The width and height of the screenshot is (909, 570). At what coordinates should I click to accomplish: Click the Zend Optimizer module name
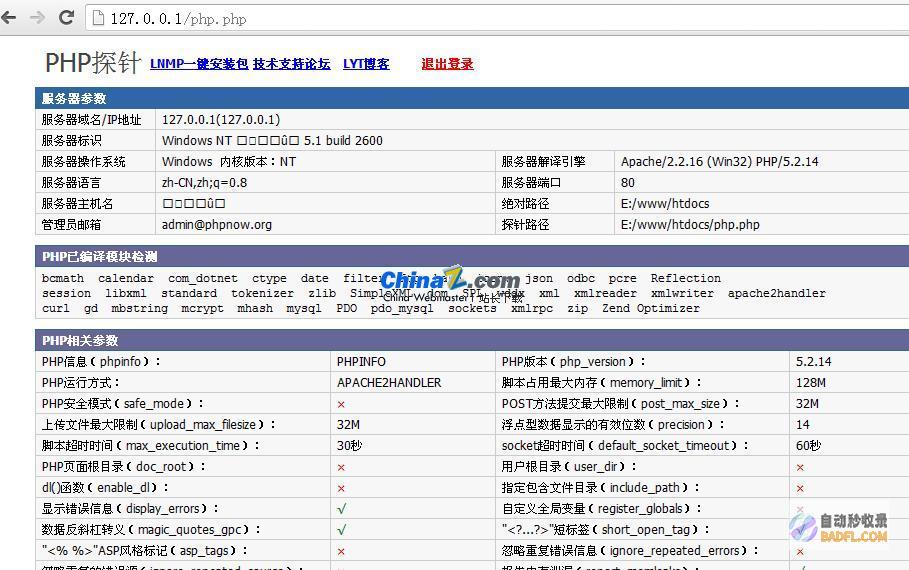[x=651, y=308]
